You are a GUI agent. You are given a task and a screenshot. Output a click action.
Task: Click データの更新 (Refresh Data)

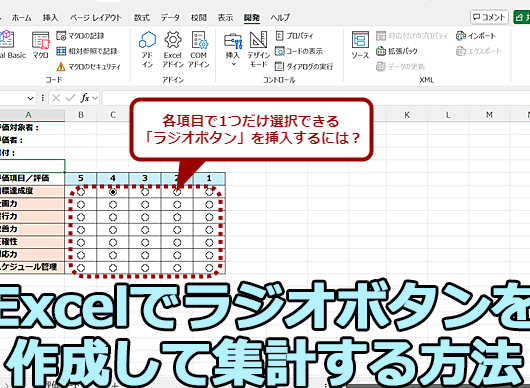pos(401,67)
